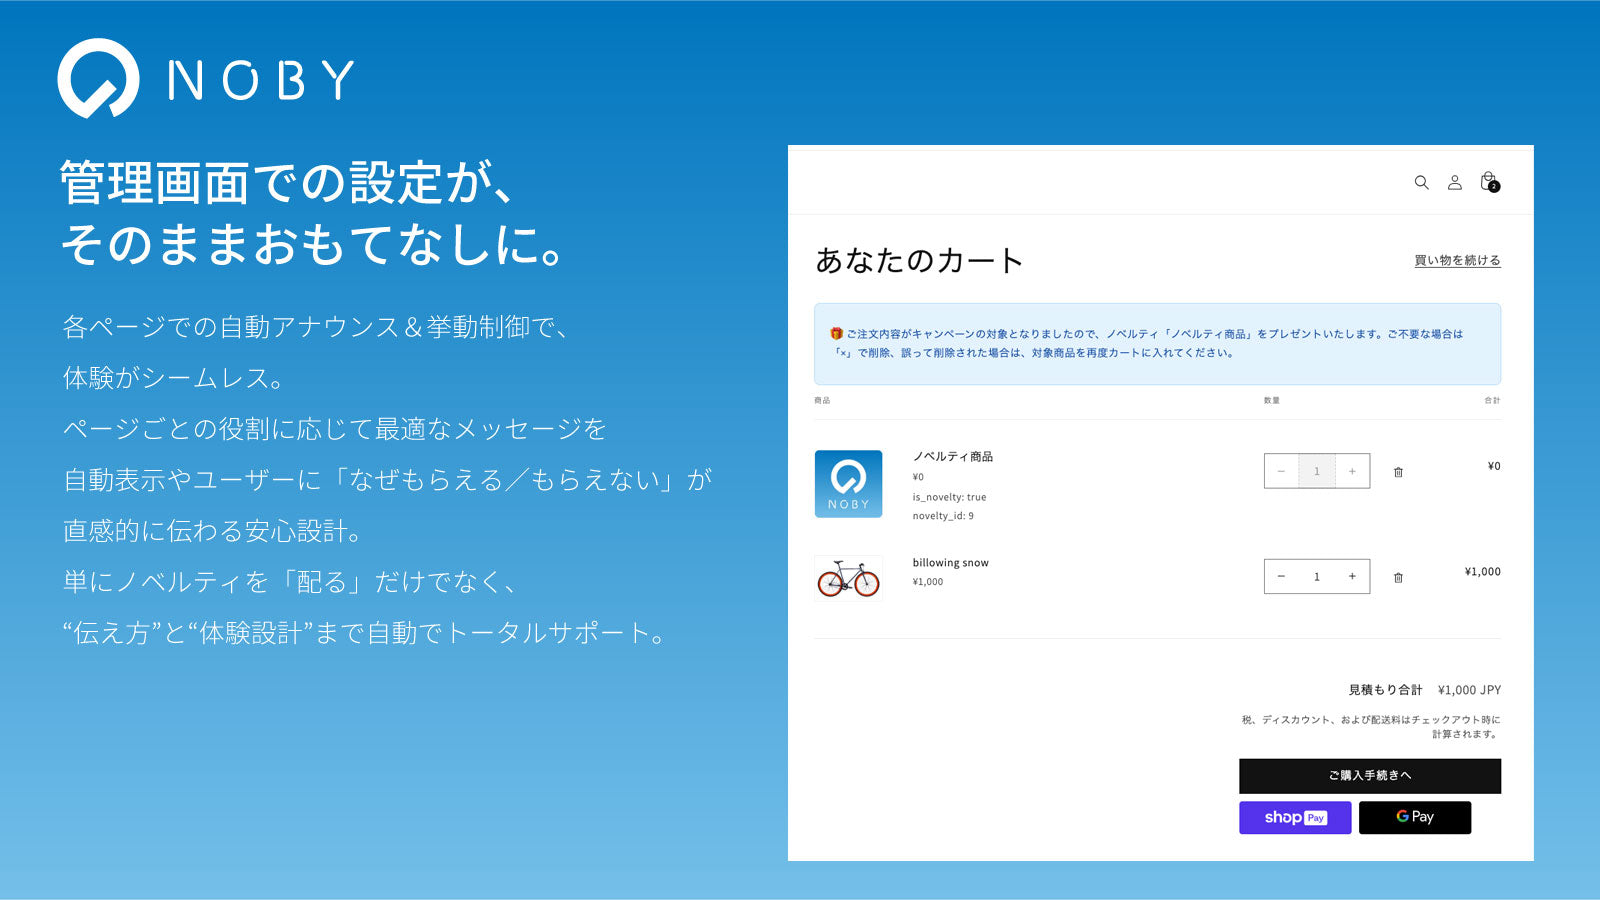Pay with Shop Pay button
The width and height of the screenshot is (1600, 900).
[x=1295, y=818]
